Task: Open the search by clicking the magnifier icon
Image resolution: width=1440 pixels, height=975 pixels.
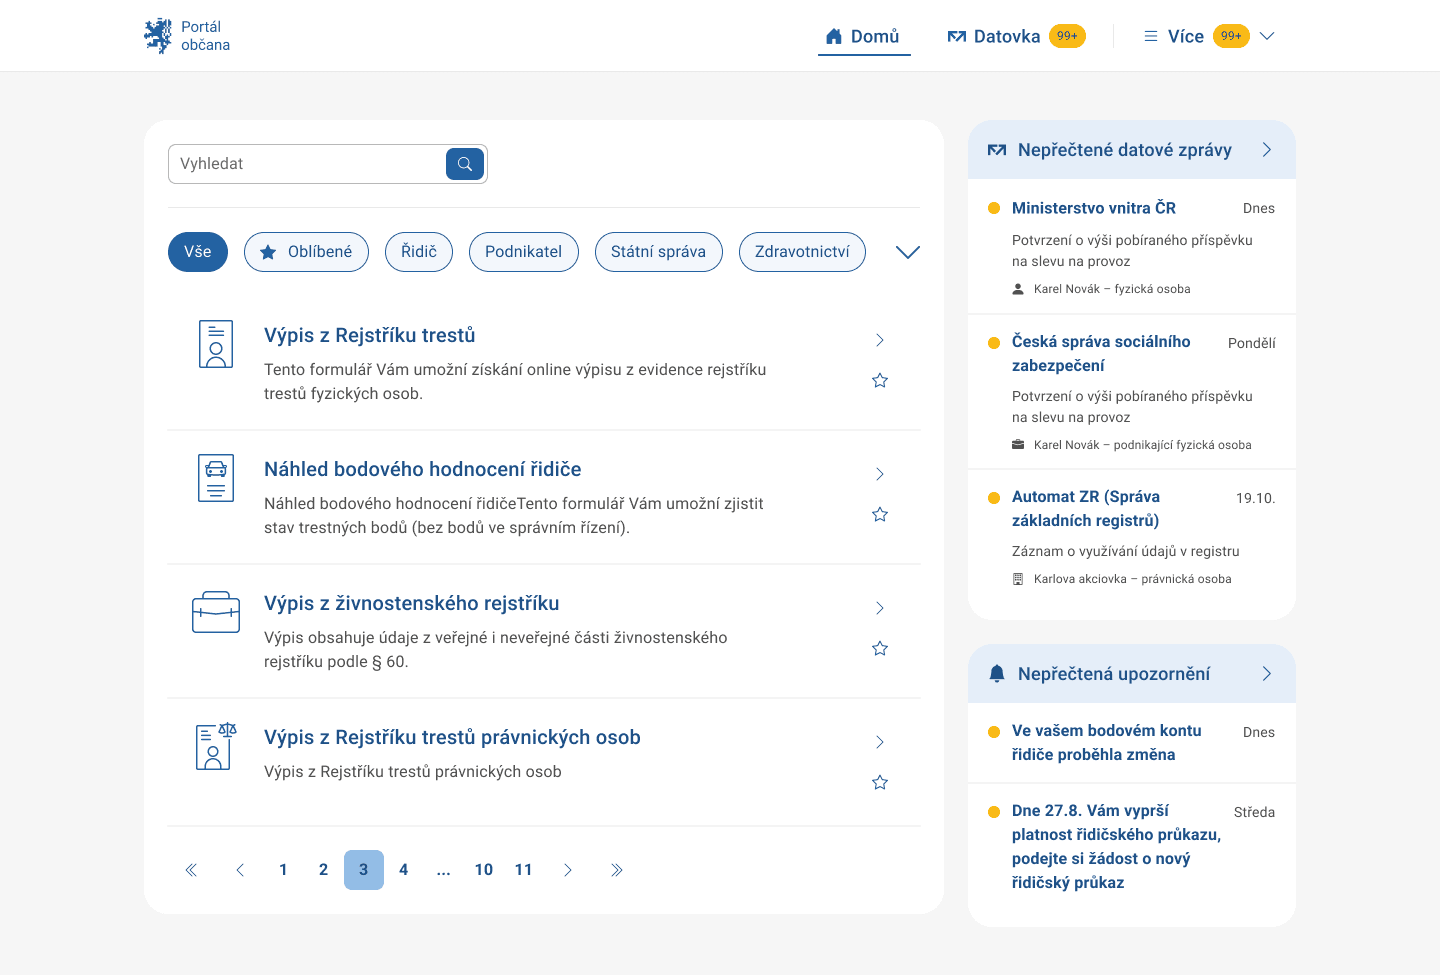Action: pyautogui.click(x=464, y=163)
